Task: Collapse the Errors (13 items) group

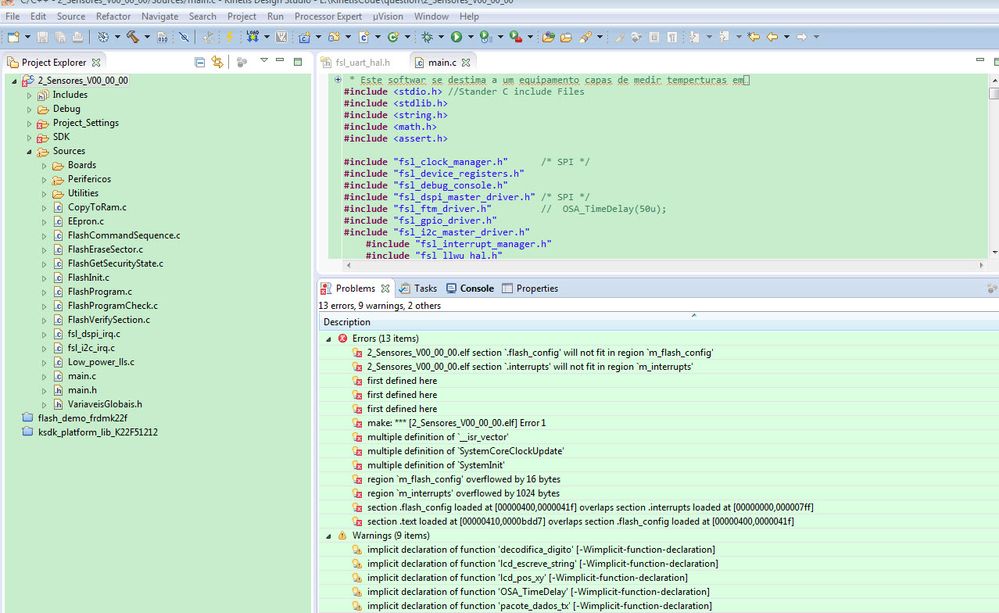Action: [329, 339]
